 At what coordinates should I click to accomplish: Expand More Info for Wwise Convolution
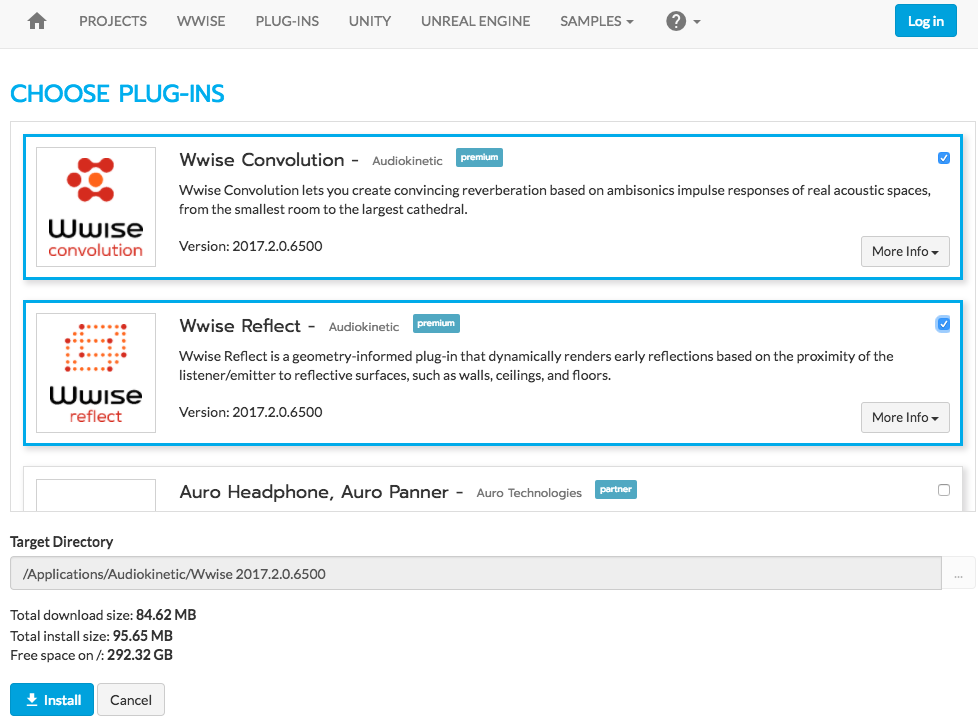point(905,251)
